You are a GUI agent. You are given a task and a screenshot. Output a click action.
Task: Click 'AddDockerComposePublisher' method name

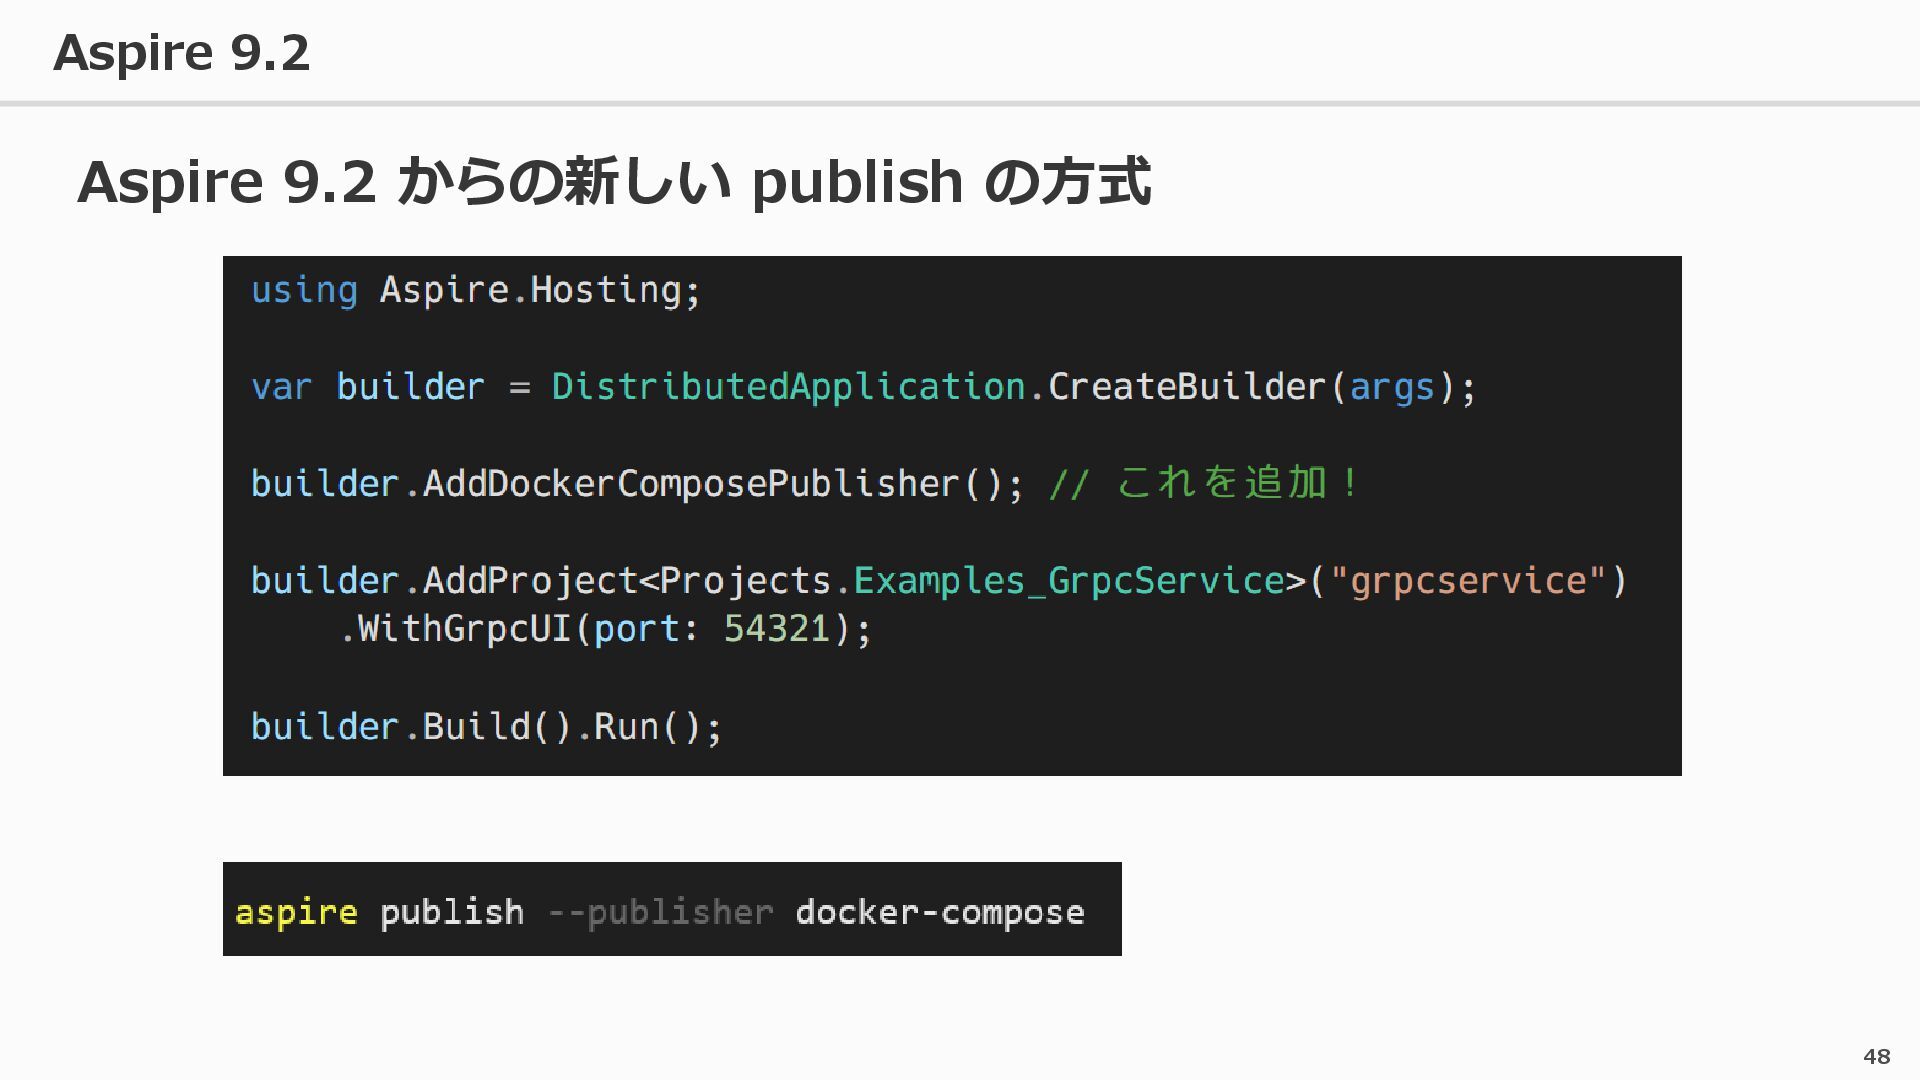point(690,484)
